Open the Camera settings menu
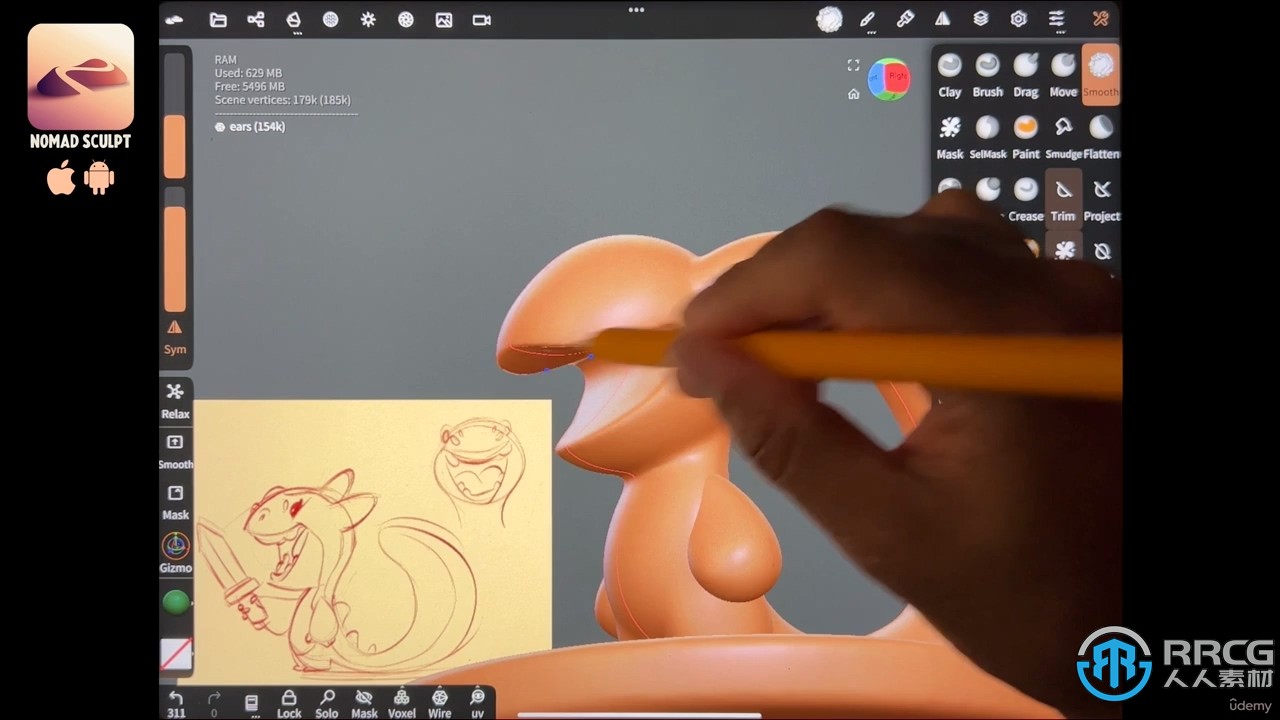This screenshot has width=1280, height=720. (481, 19)
